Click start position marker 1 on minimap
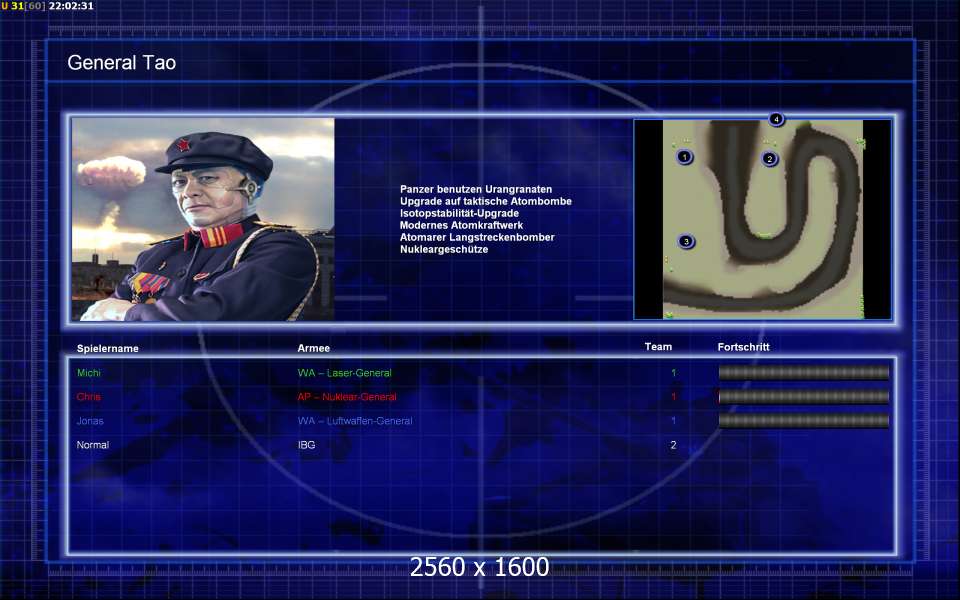960x600 pixels. click(684, 157)
